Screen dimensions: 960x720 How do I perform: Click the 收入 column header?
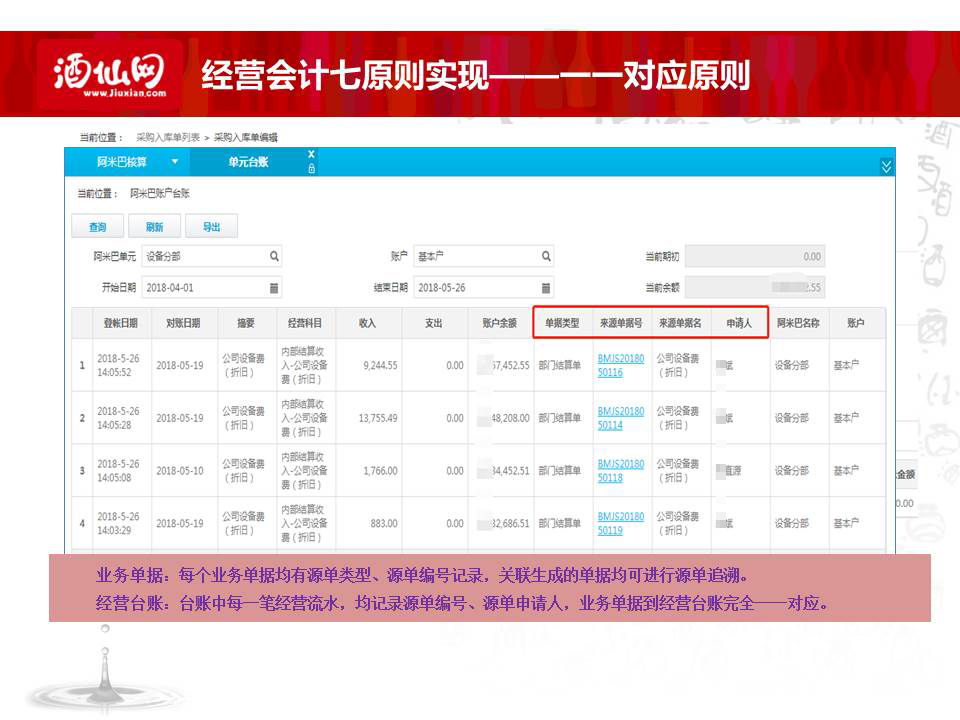click(367, 324)
